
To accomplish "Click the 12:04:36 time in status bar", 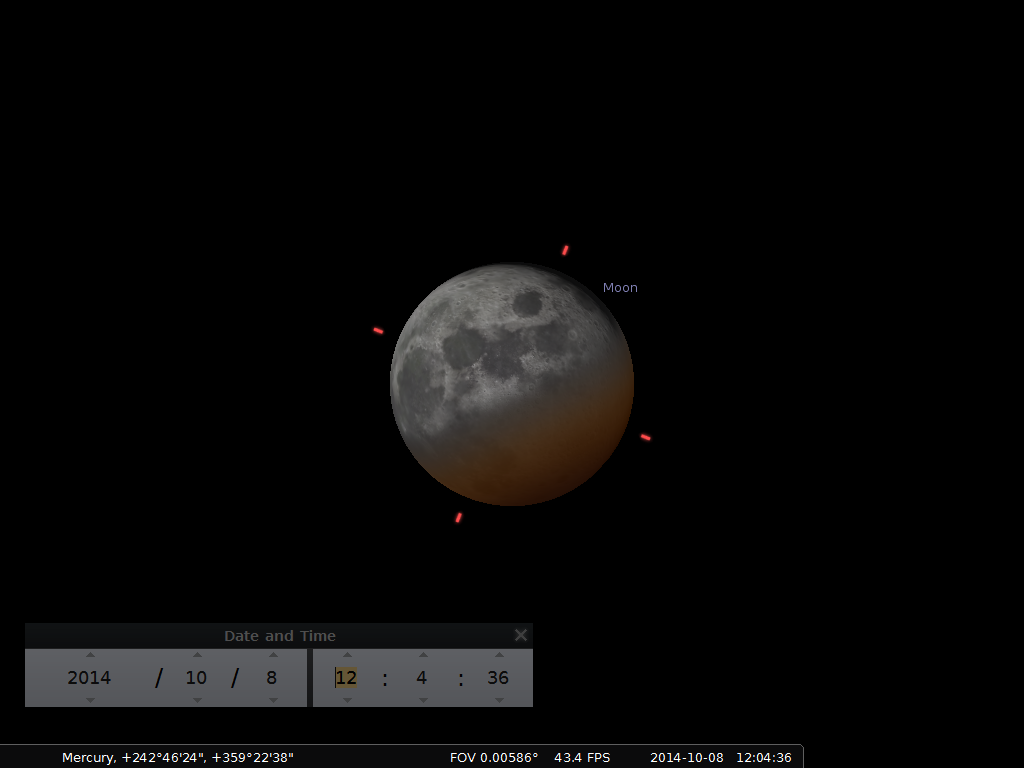I will tap(764, 758).
